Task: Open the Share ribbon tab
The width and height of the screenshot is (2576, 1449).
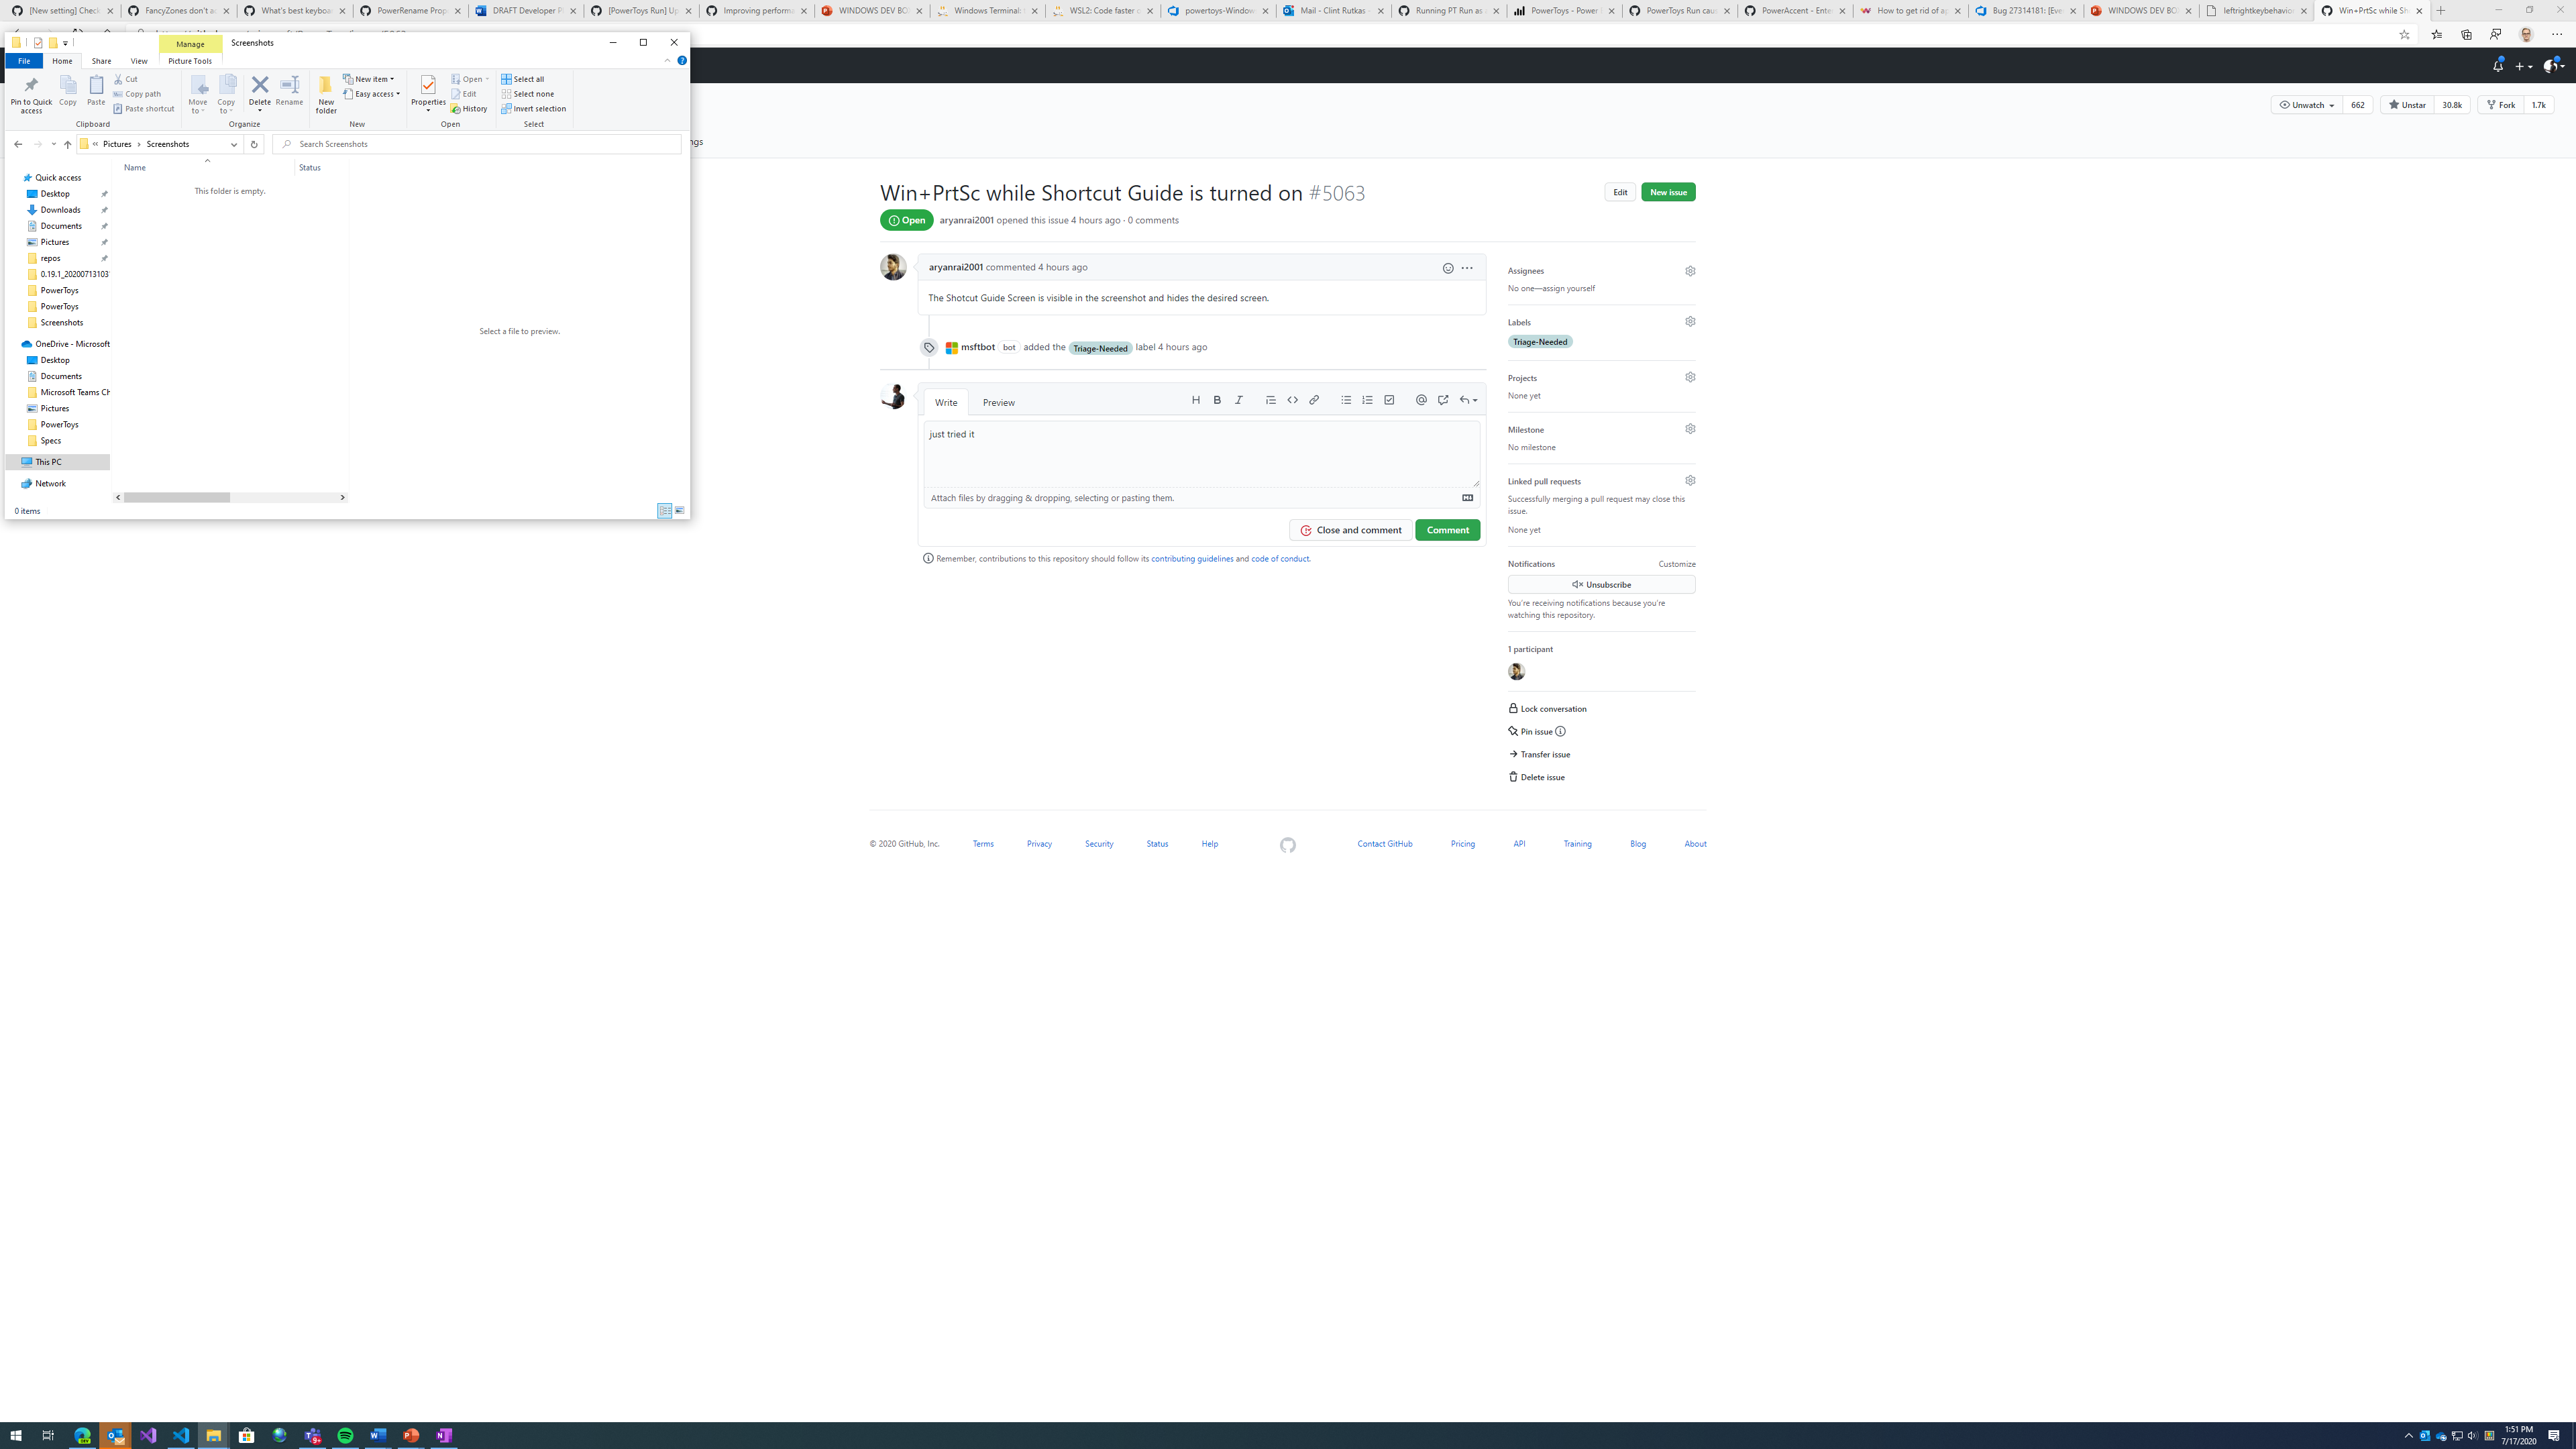Action: (101, 60)
